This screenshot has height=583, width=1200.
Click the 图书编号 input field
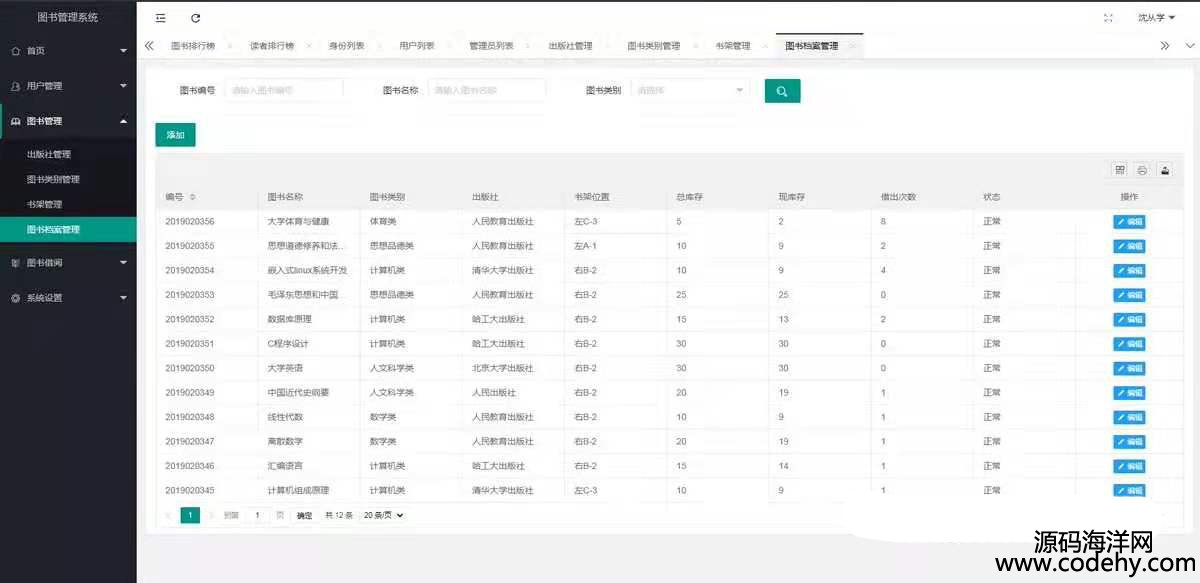coord(284,90)
